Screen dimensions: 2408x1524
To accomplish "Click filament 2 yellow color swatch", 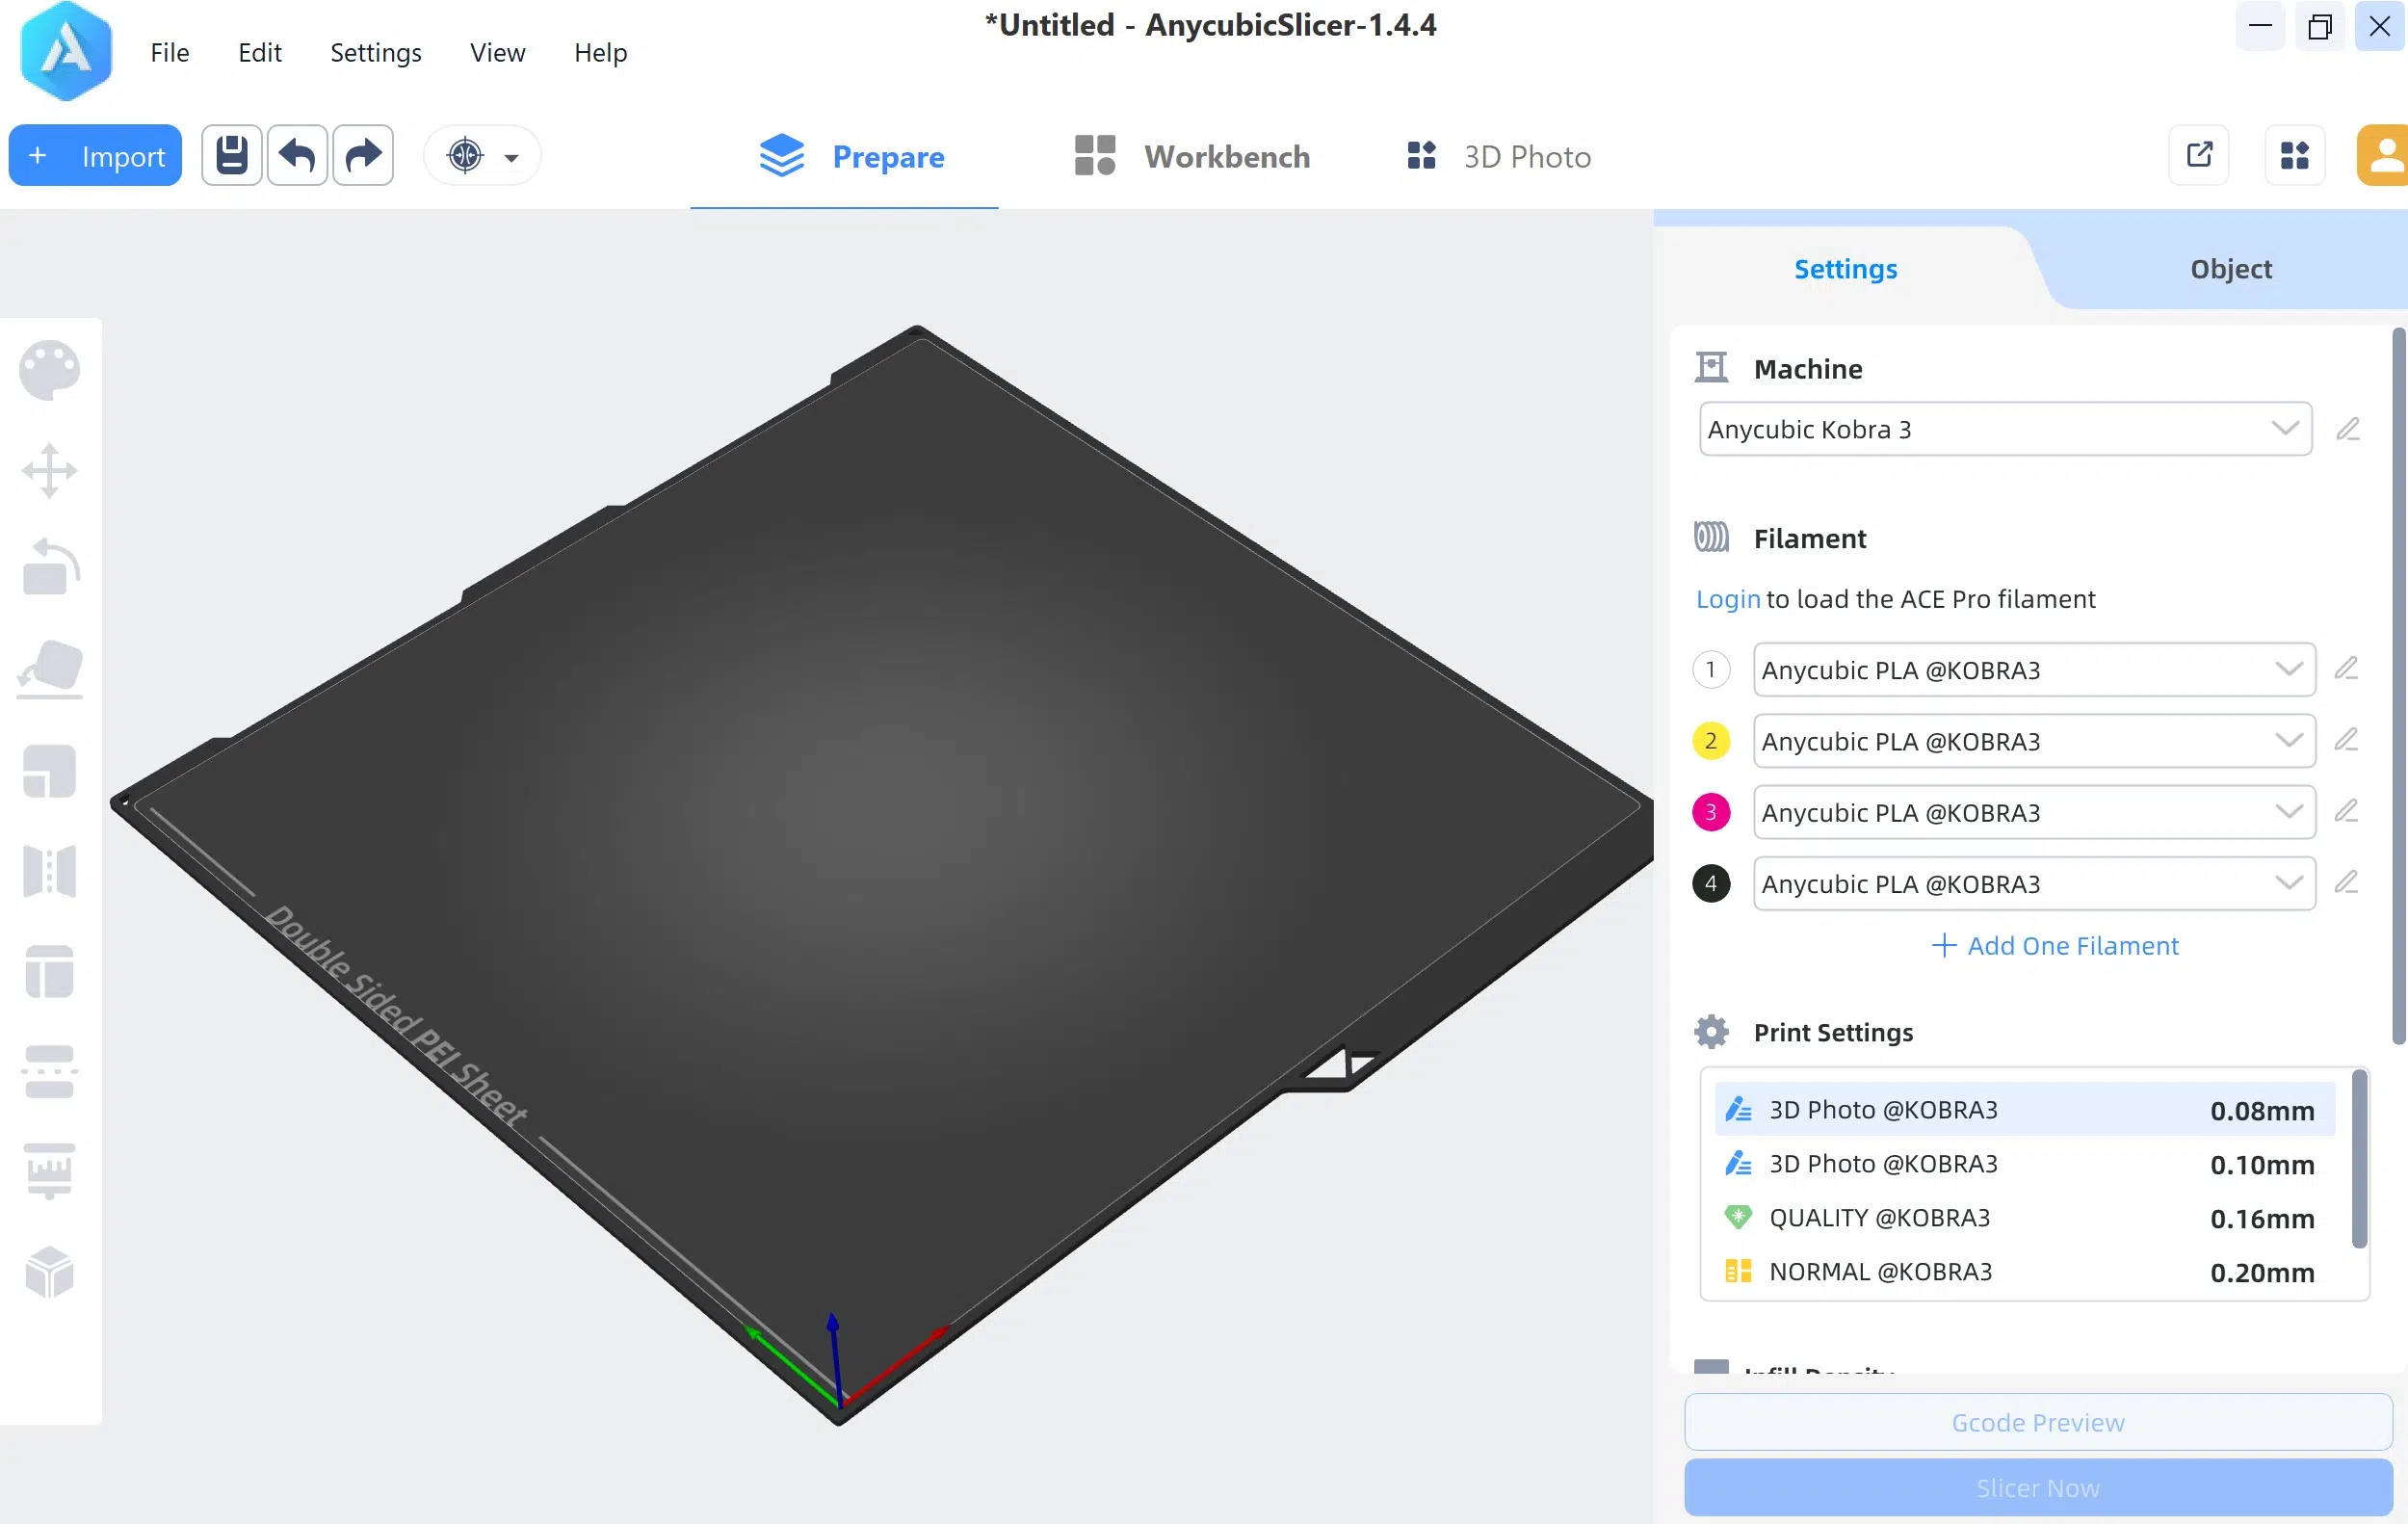I will (1711, 740).
